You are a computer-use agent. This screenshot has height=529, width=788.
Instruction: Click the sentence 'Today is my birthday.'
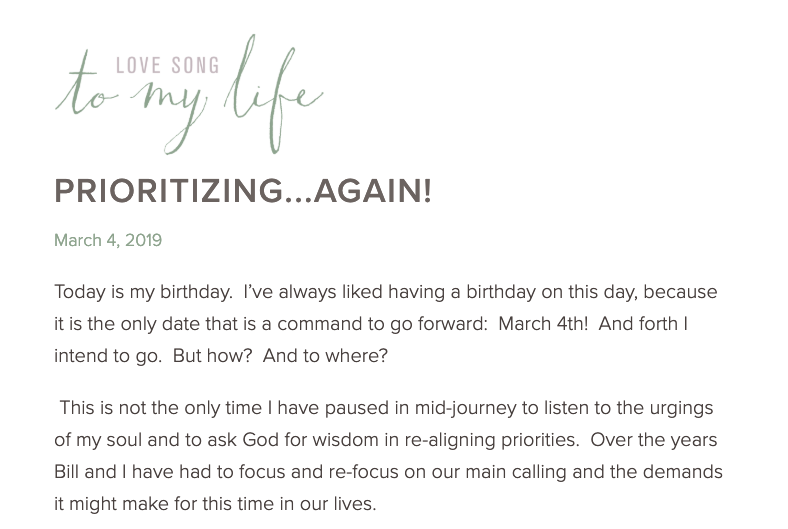(x=143, y=292)
